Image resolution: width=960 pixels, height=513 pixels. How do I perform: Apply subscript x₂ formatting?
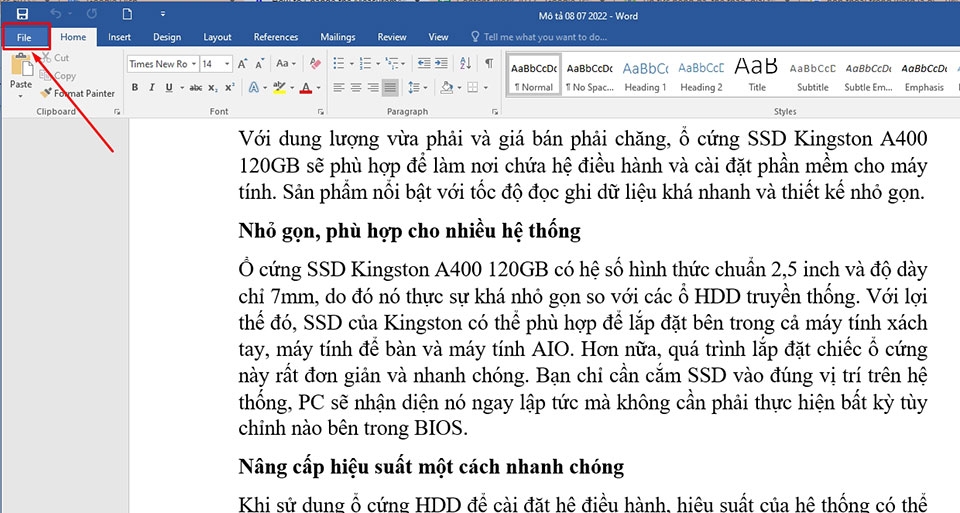point(212,88)
